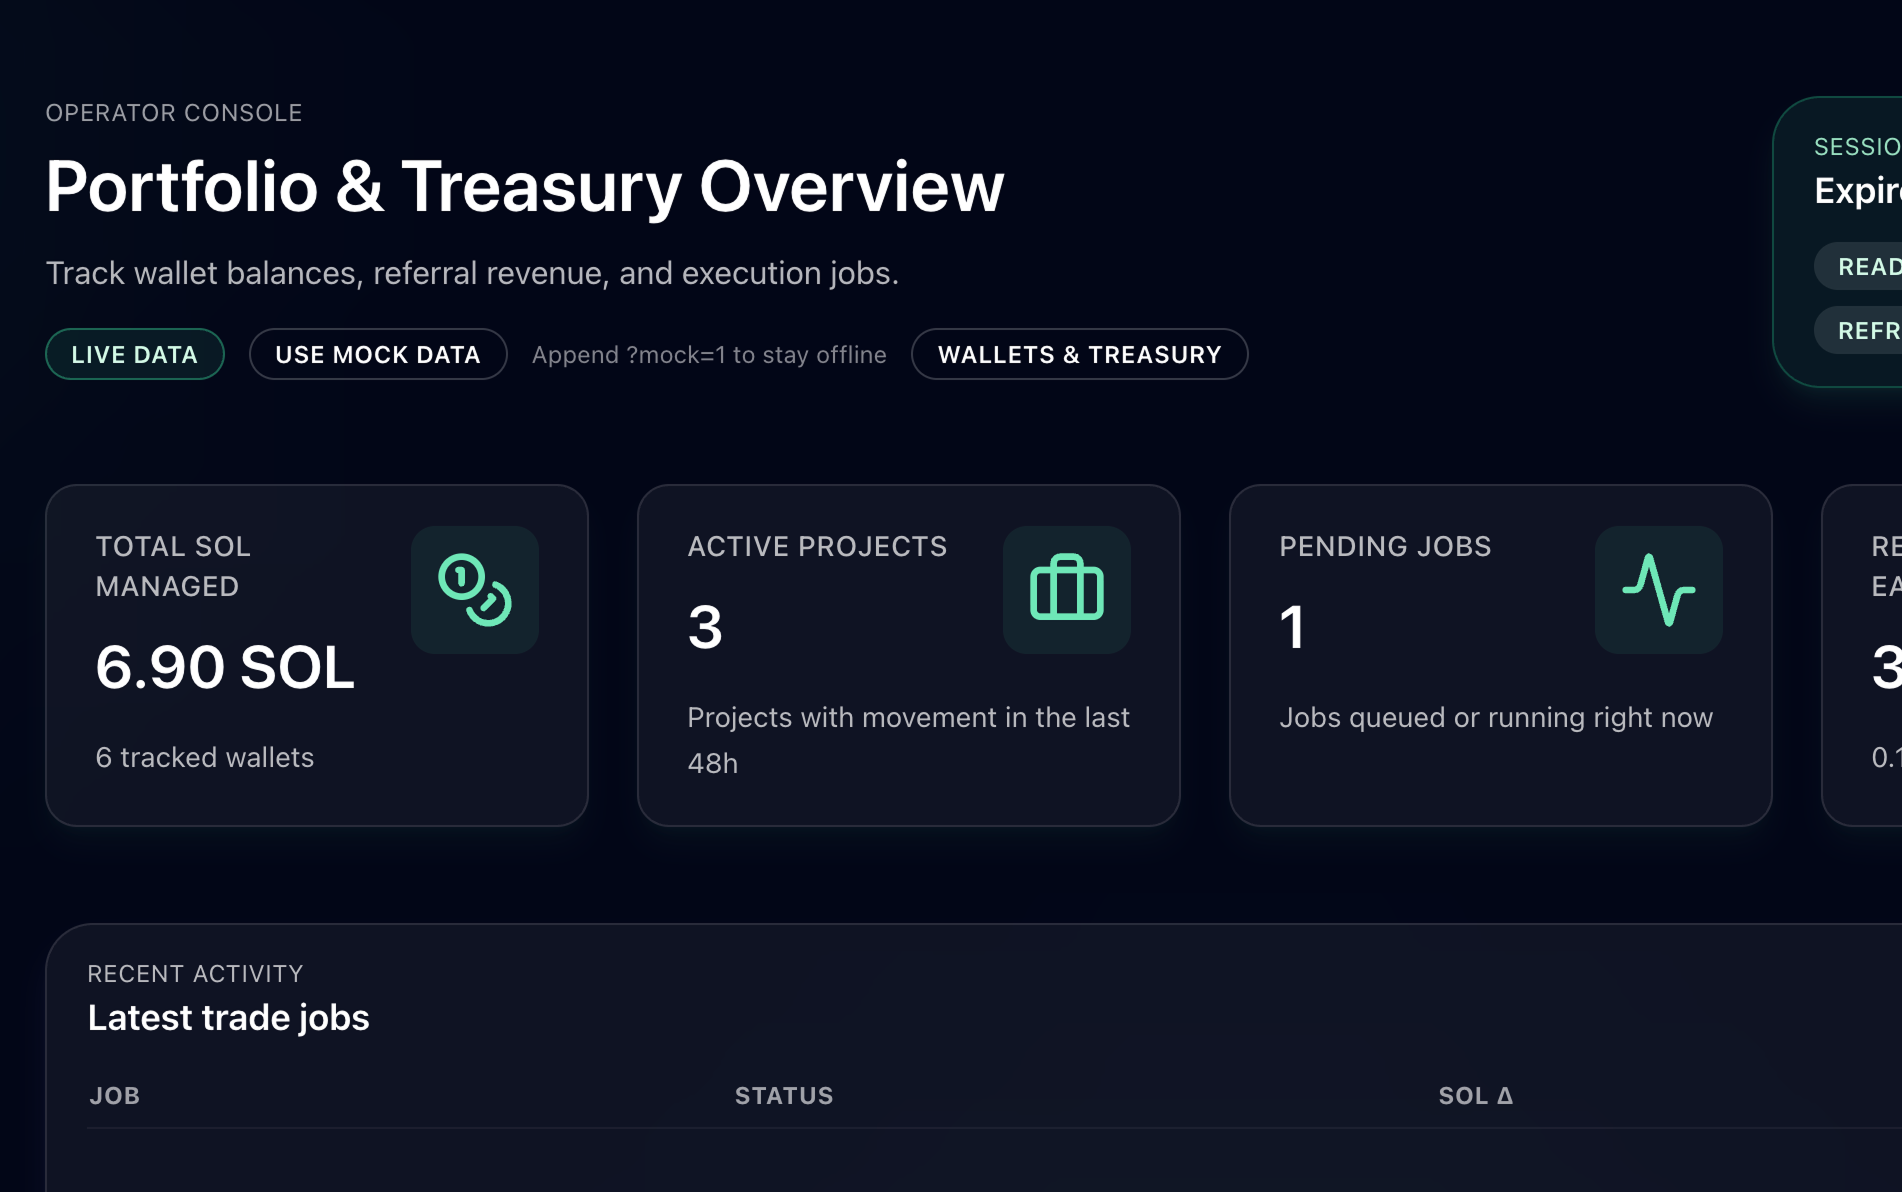The image size is (1902, 1192).
Task: Click the activity pulse icon in Pending Jobs card
Action: (x=1659, y=590)
